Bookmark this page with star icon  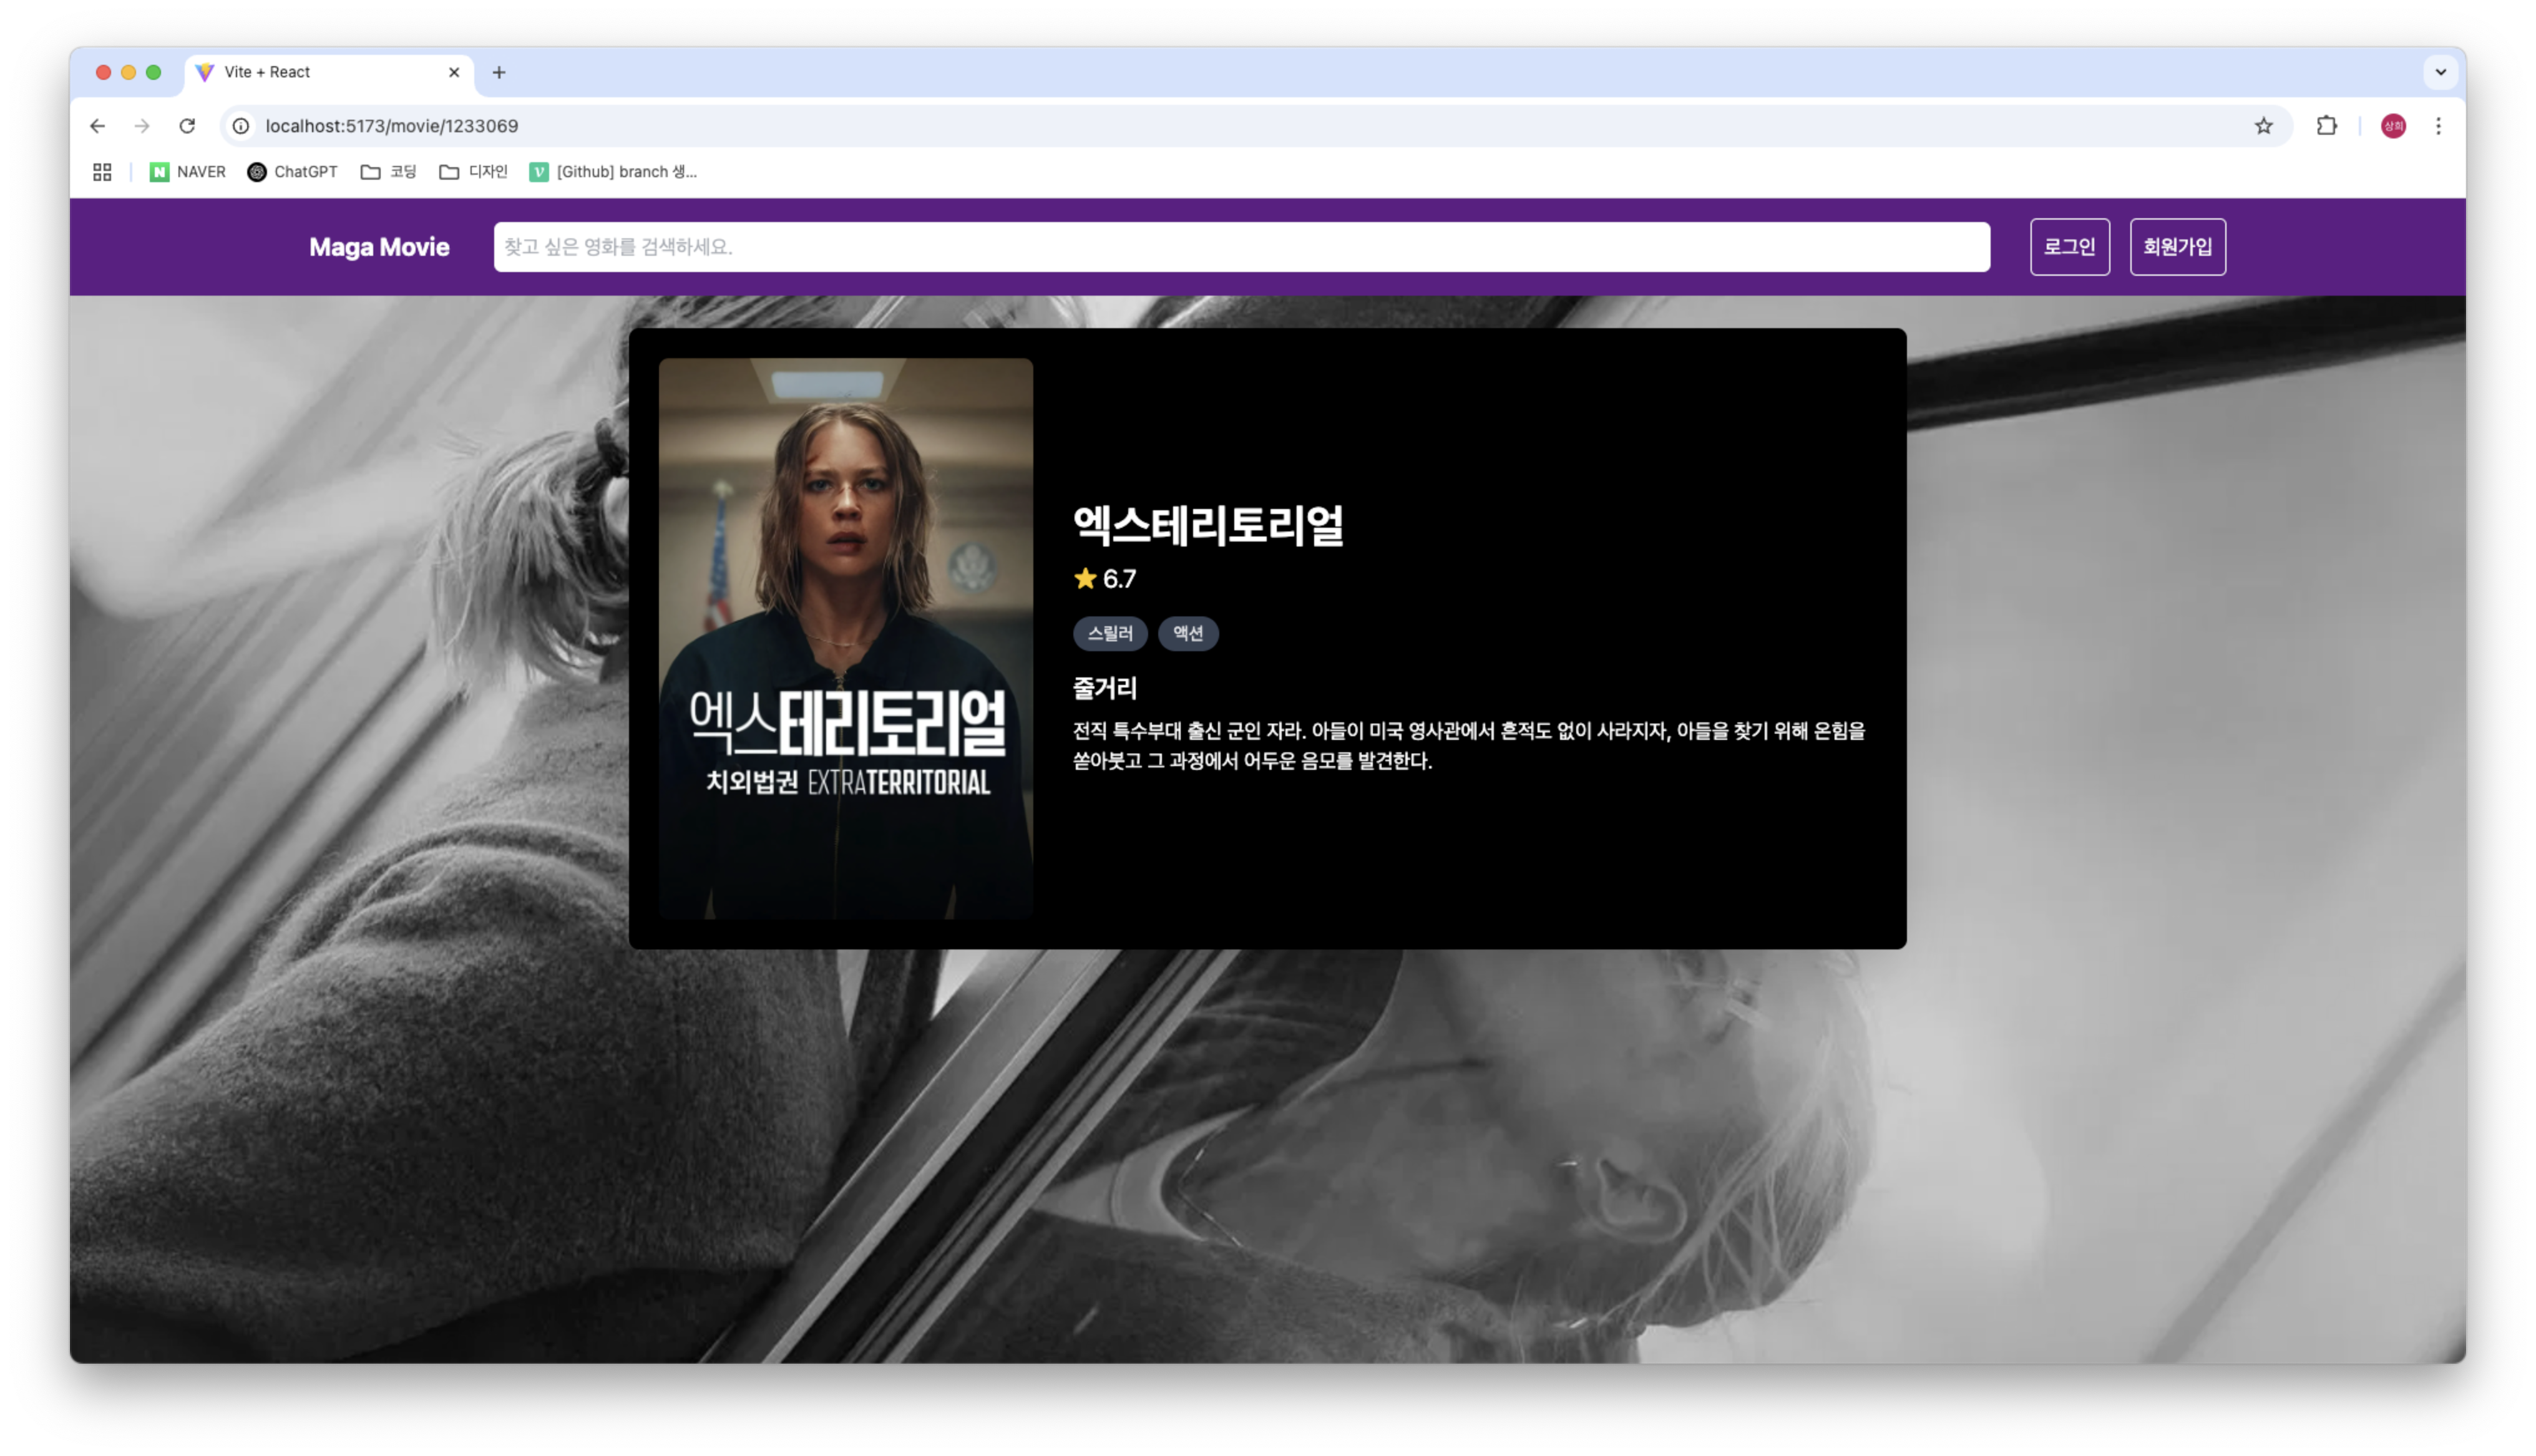click(x=2263, y=126)
